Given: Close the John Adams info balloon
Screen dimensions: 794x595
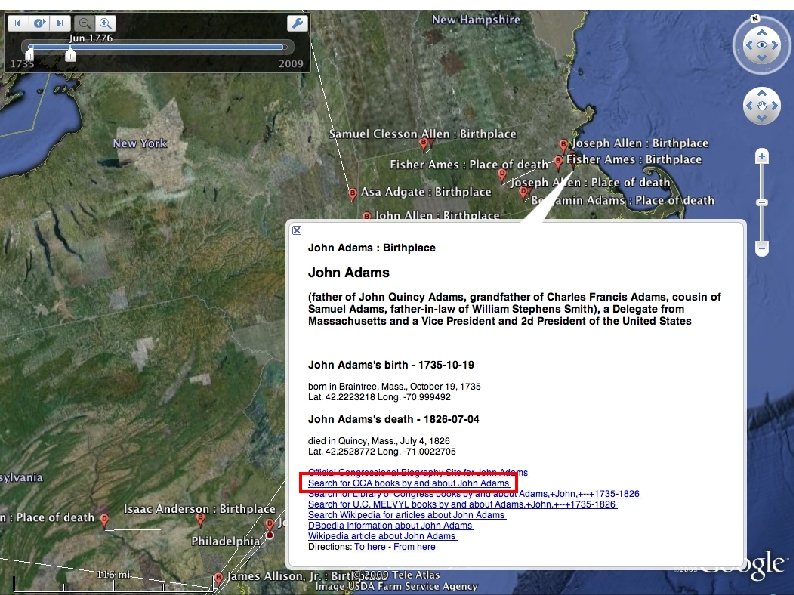Looking at the screenshot, I should (x=297, y=230).
